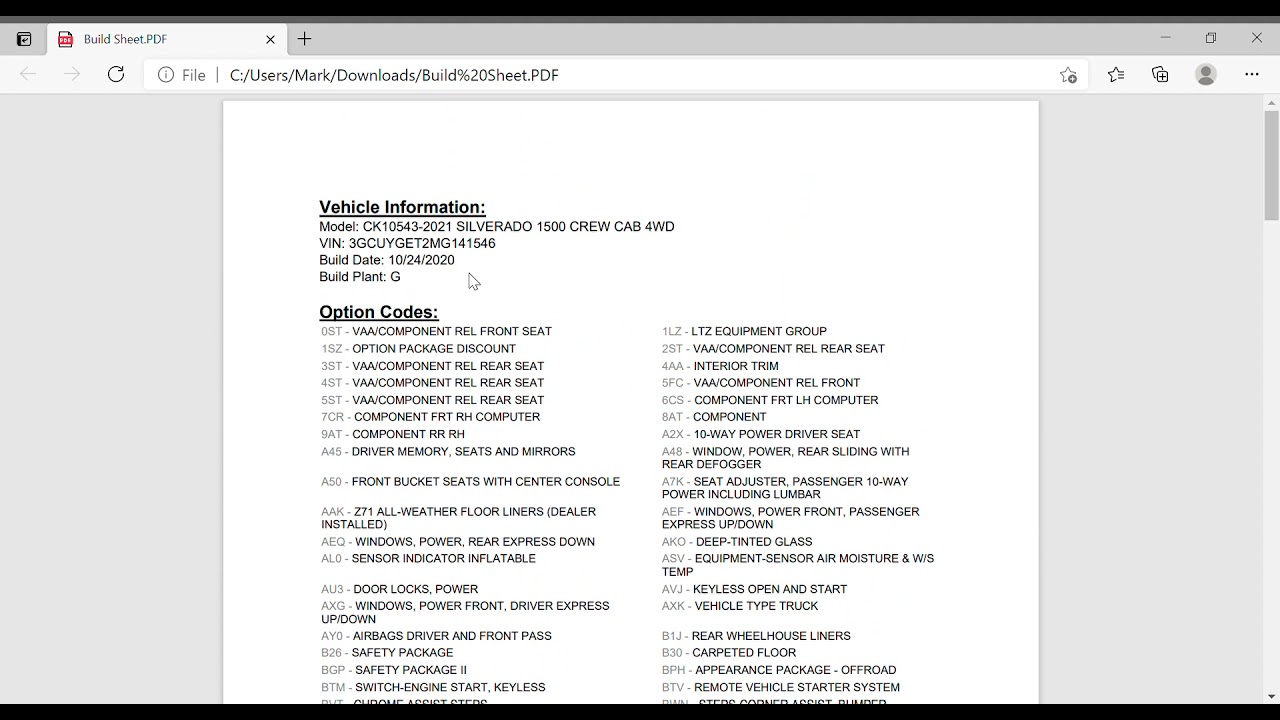Click AY0 AIRBAGS DRIVER AND FRONT PASS
1280x720 pixels.
click(436, 636)
